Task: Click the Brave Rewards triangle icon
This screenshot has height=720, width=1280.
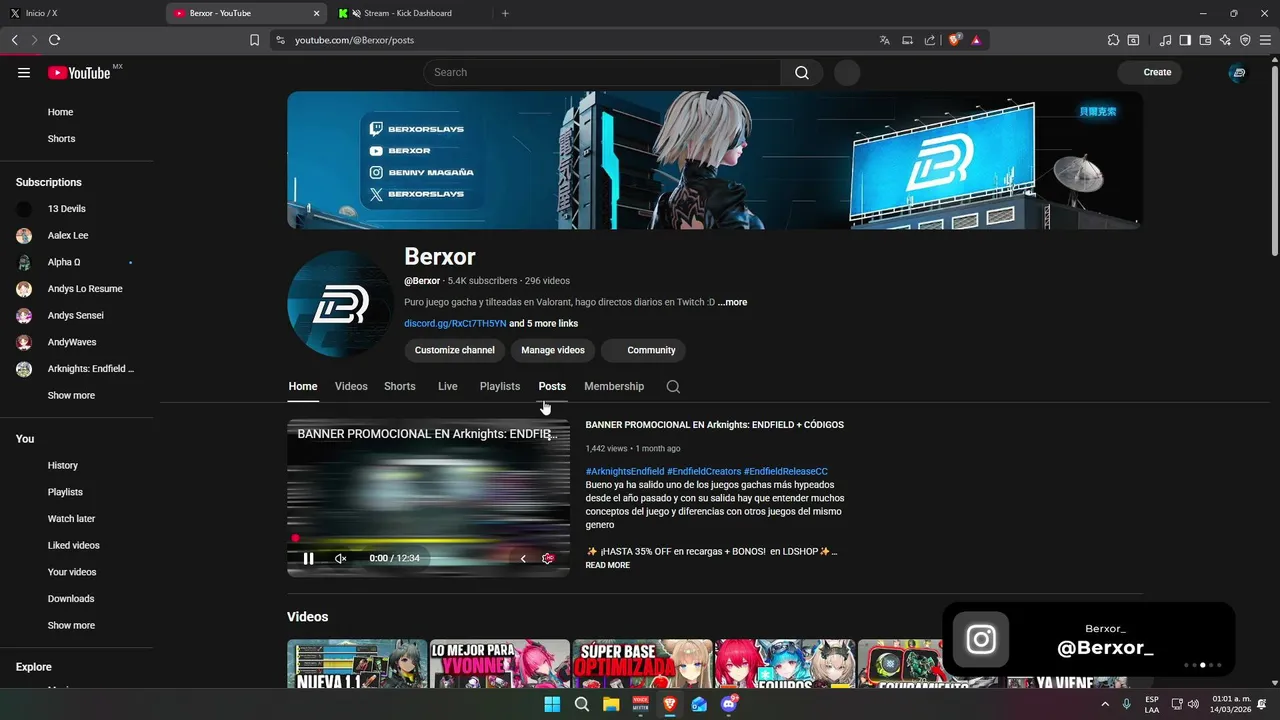Action: [976, 40]
